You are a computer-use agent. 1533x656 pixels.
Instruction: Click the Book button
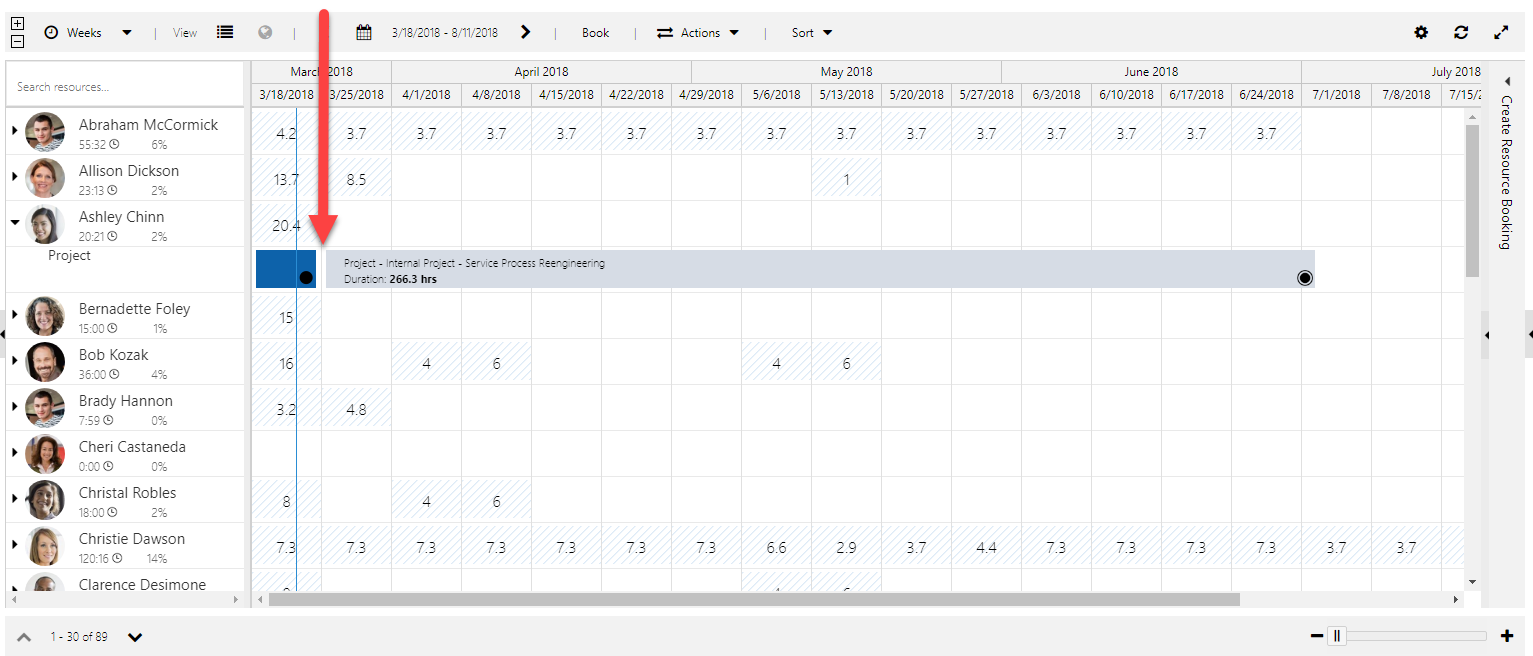pos(595,32)
